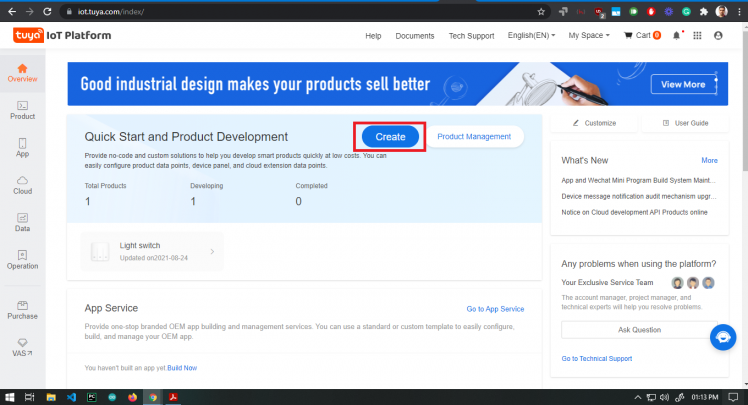The width and height of the screenshot is (748, 405).
Task: Open the App sidebar section
Action: coord(22,148)
